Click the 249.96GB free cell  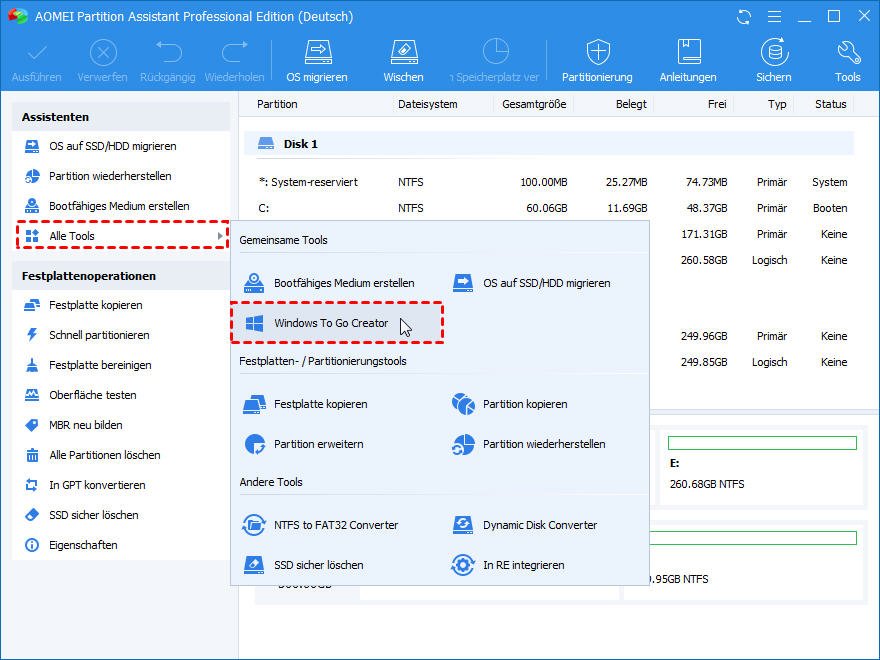pos(704,336)
